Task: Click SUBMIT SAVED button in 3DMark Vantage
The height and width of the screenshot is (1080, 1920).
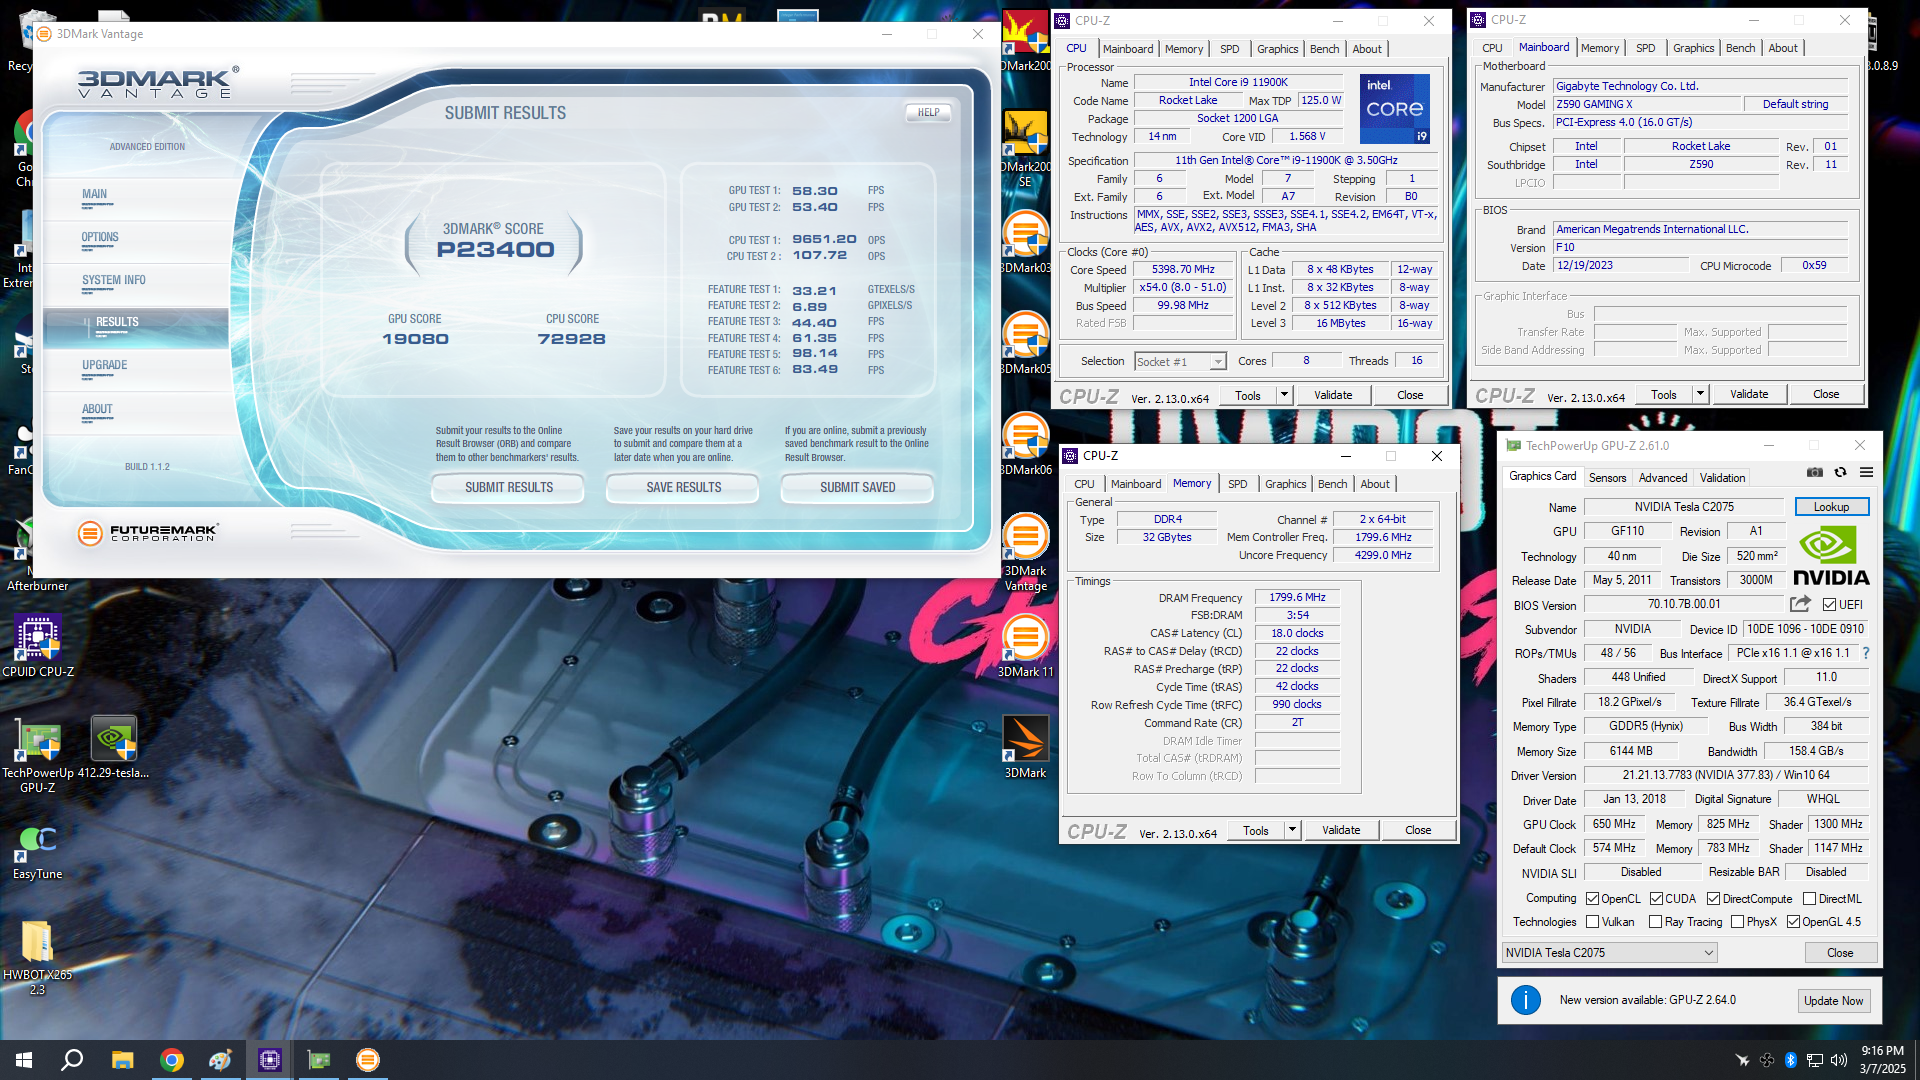Action: click(x=858, y=488)
